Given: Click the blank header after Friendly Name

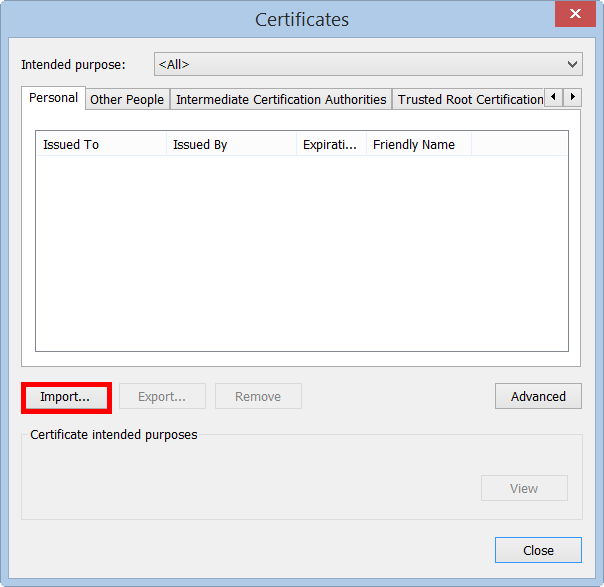Looking at the screenshot, I should coord(519,145).
